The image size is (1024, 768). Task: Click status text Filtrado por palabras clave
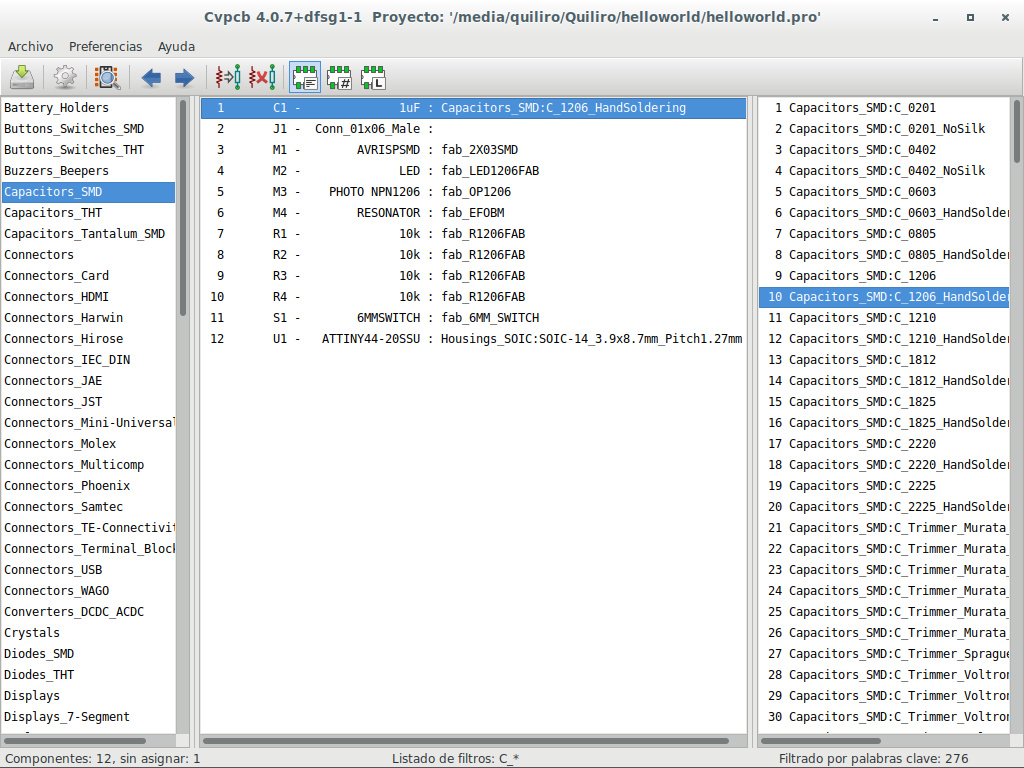[873, 759]
